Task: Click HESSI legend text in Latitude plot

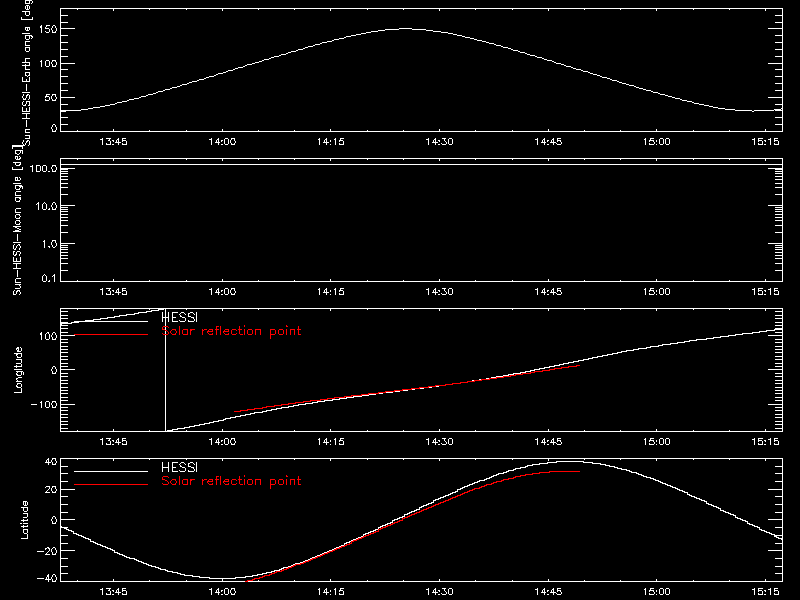Action: 179,467
